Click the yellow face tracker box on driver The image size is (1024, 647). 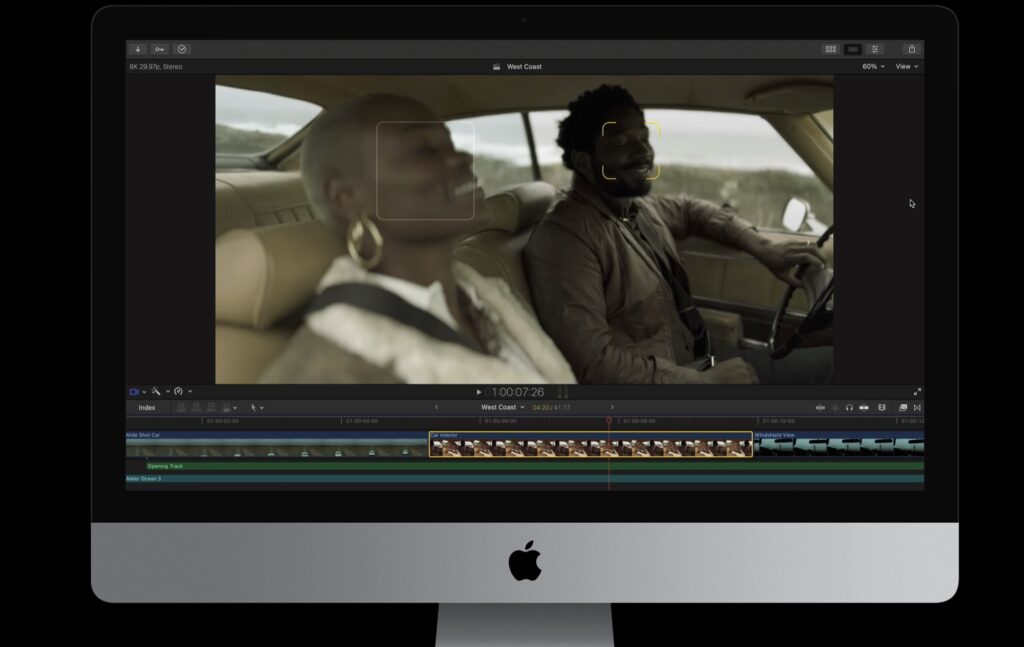tap(631, 150)
